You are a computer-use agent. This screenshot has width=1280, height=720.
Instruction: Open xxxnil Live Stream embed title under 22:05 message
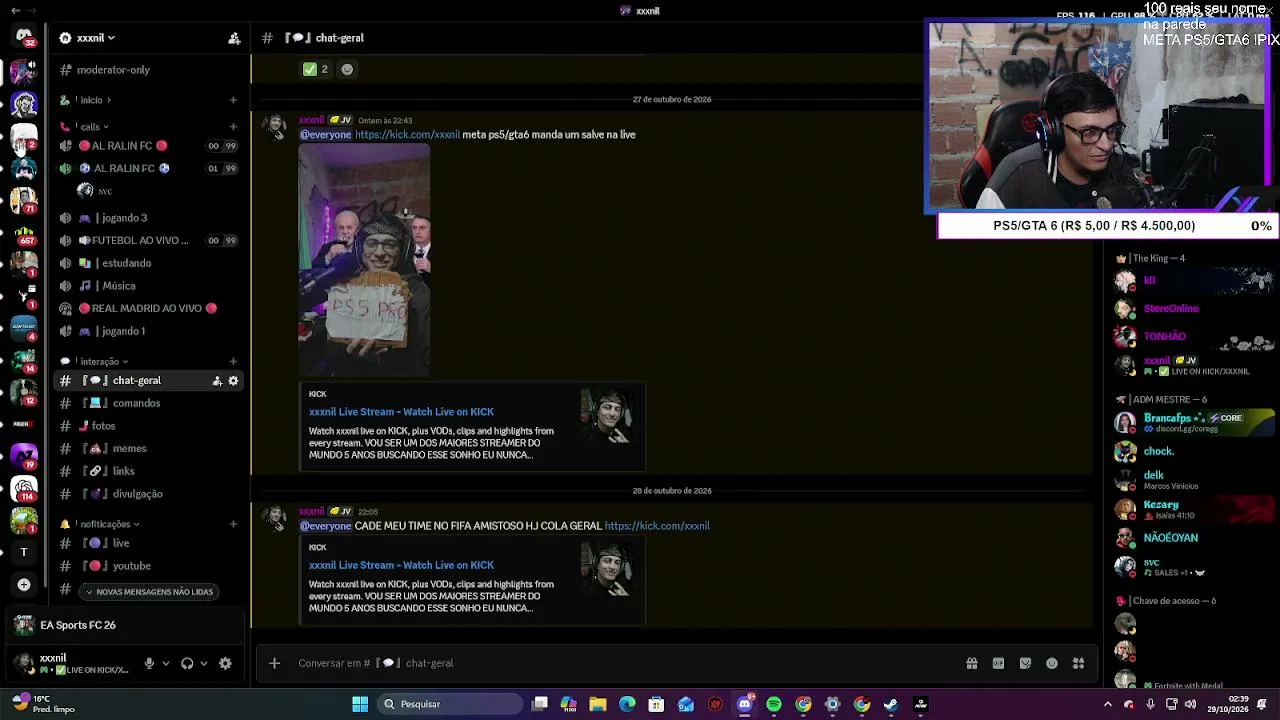(401, 565)
